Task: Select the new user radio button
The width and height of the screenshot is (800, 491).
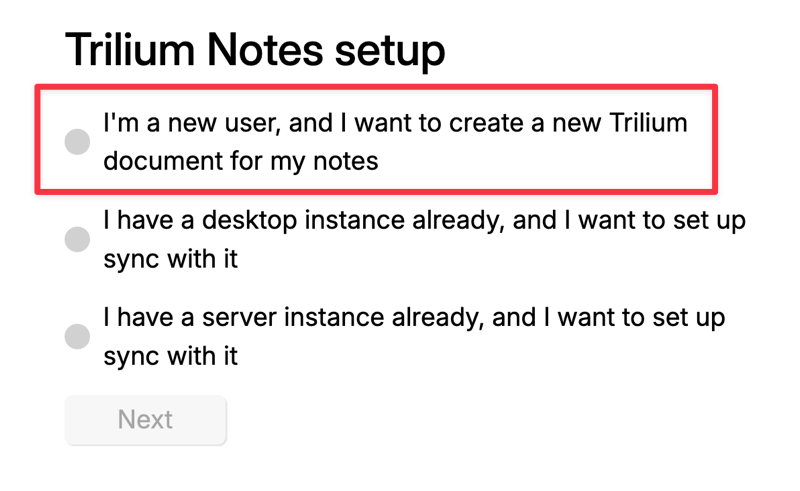Action: tap(78, 141)
